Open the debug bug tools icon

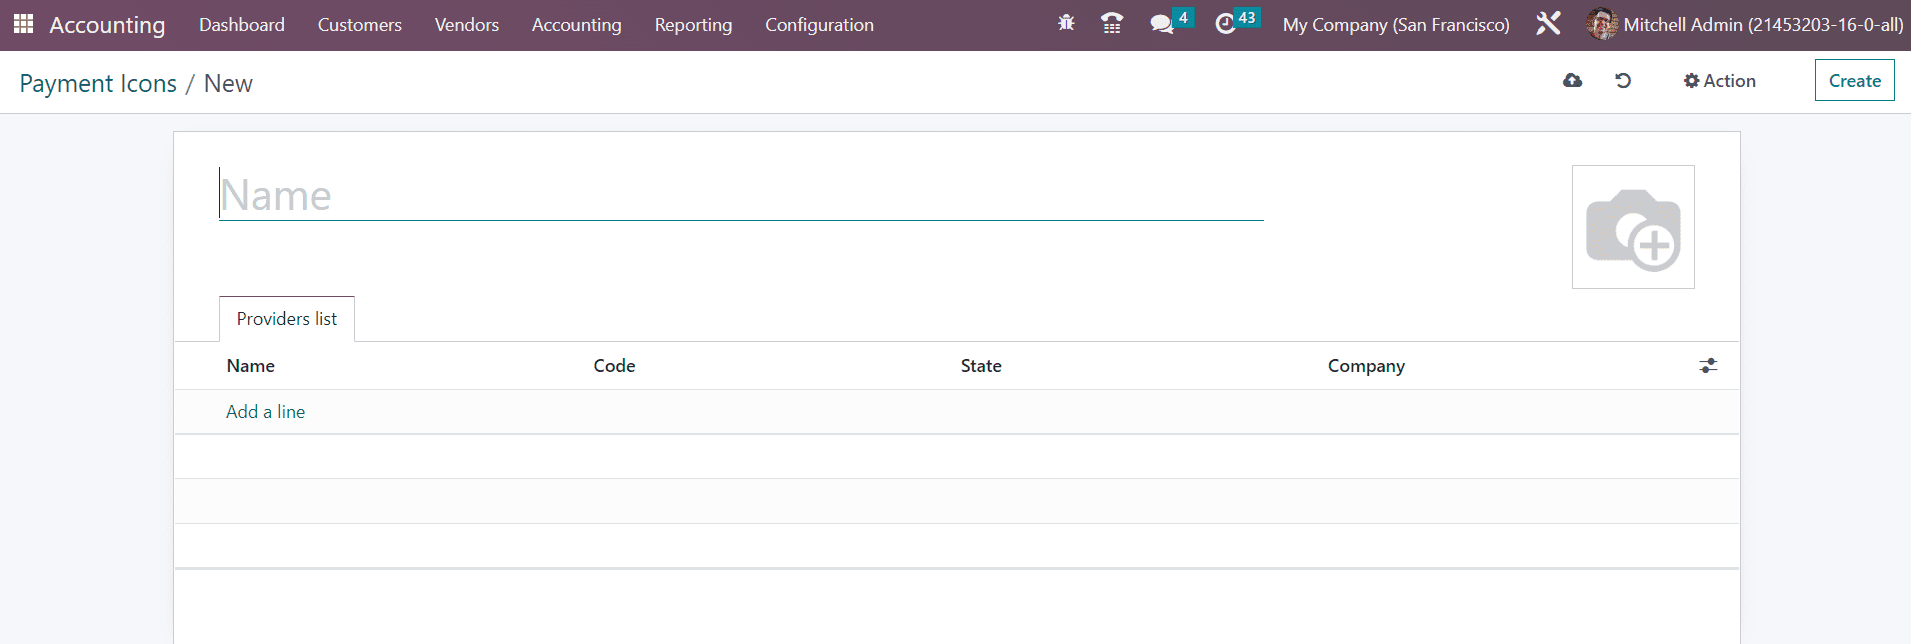pyautogui.click(x=1066, y=23)
